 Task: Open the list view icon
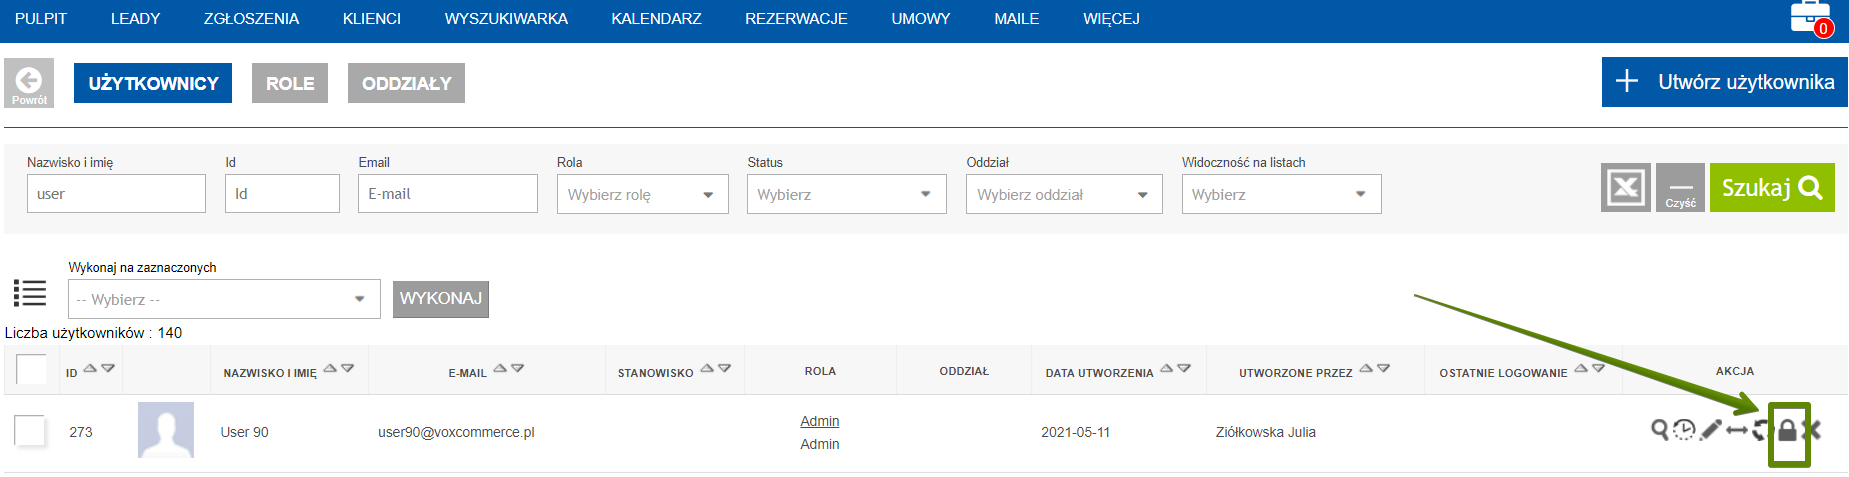30,293
